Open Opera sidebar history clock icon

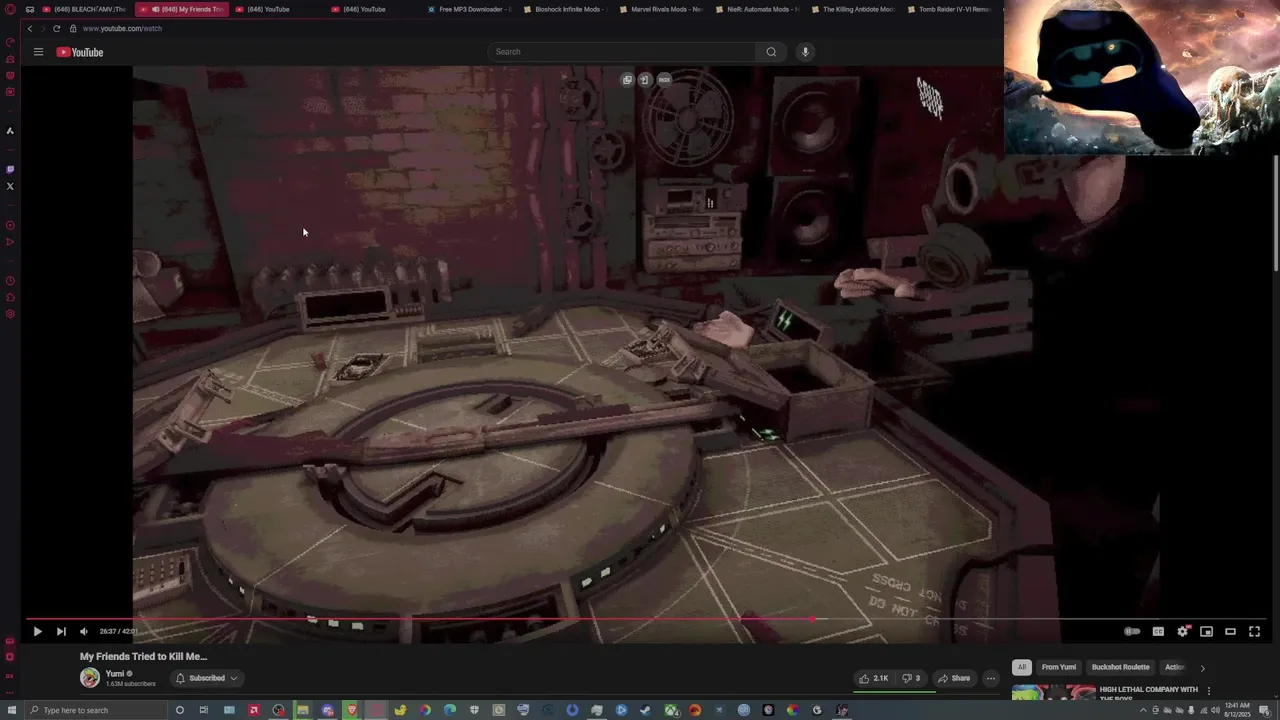pos(10,281)
